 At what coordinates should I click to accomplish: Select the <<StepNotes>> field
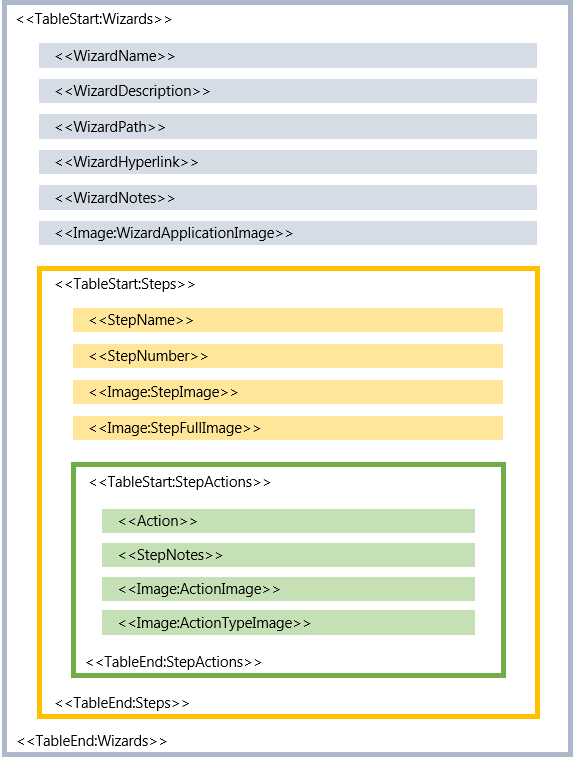288,555
